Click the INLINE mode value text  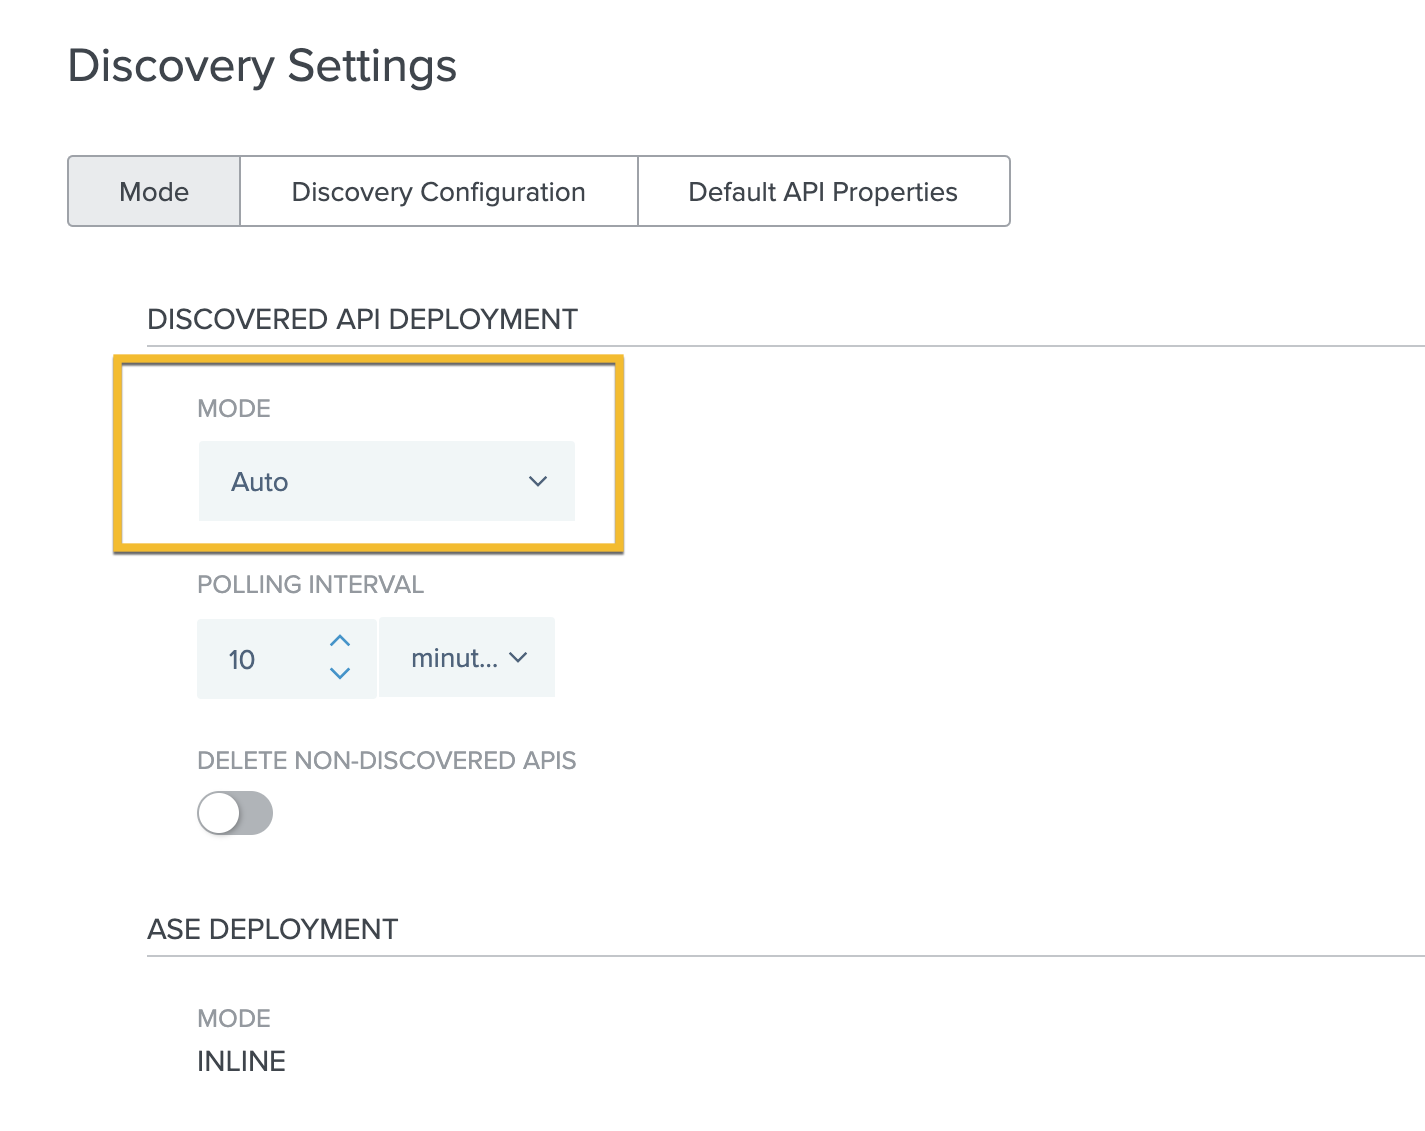241,1061
